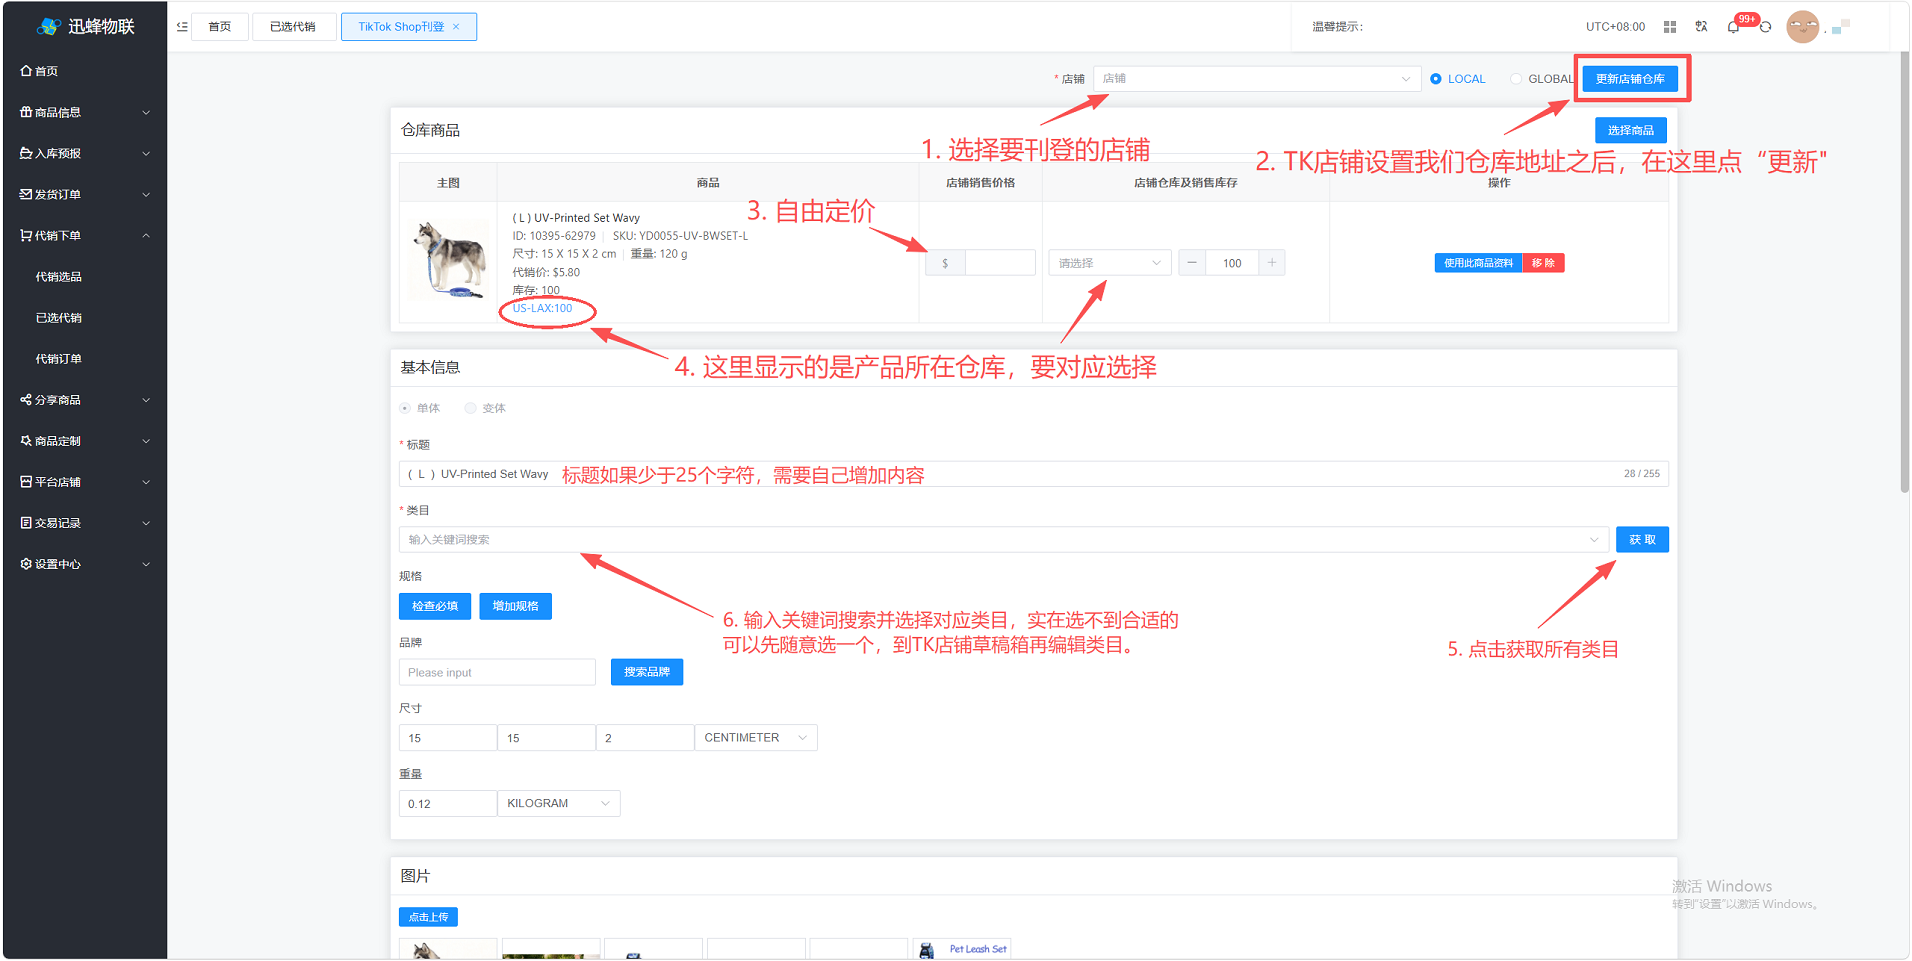Image resolution: width=1912 pixels, height=961 pixels.
Task: Click 点击上传 image upload button
Action: pyautogui.click(x=428, y=917)
